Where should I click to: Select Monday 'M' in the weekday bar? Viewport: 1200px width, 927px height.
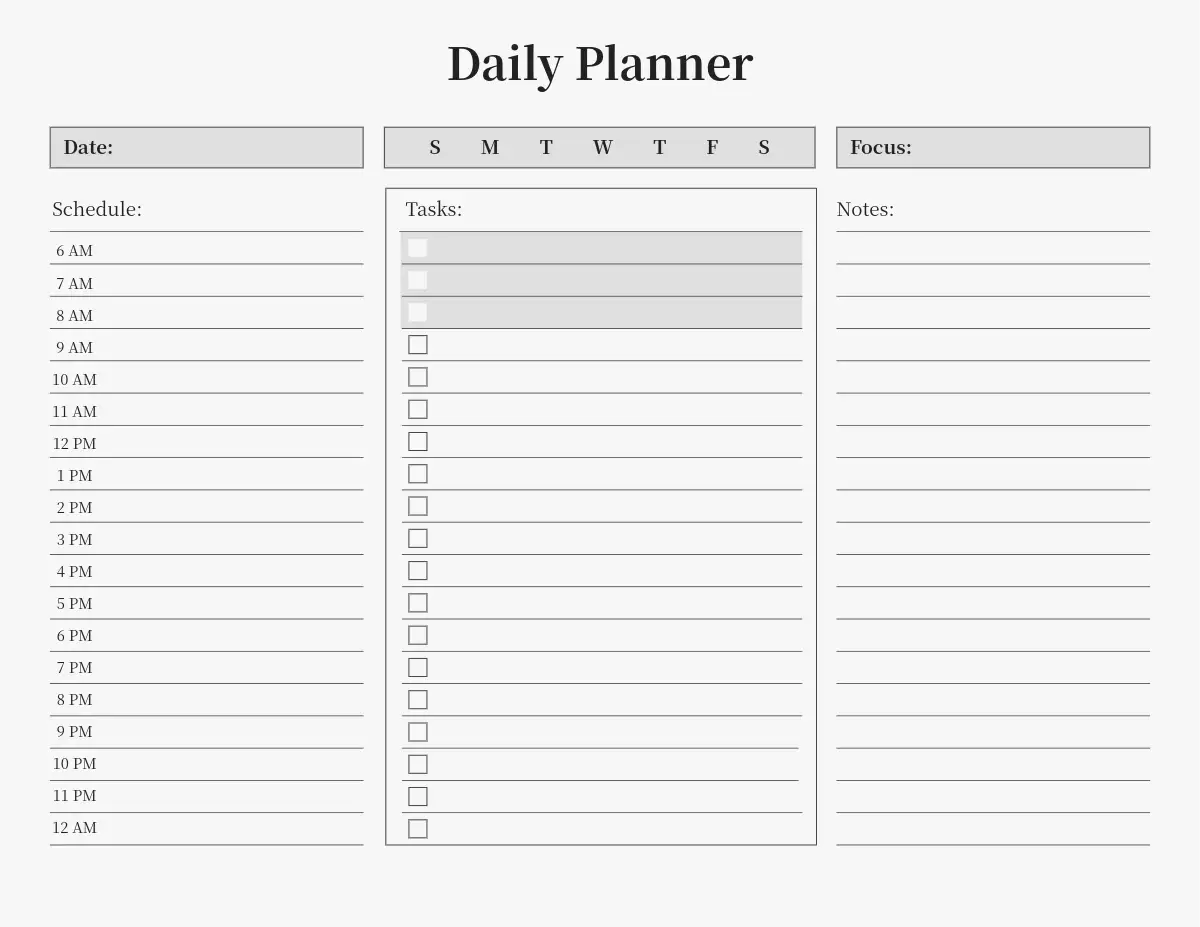click(490, 147)
